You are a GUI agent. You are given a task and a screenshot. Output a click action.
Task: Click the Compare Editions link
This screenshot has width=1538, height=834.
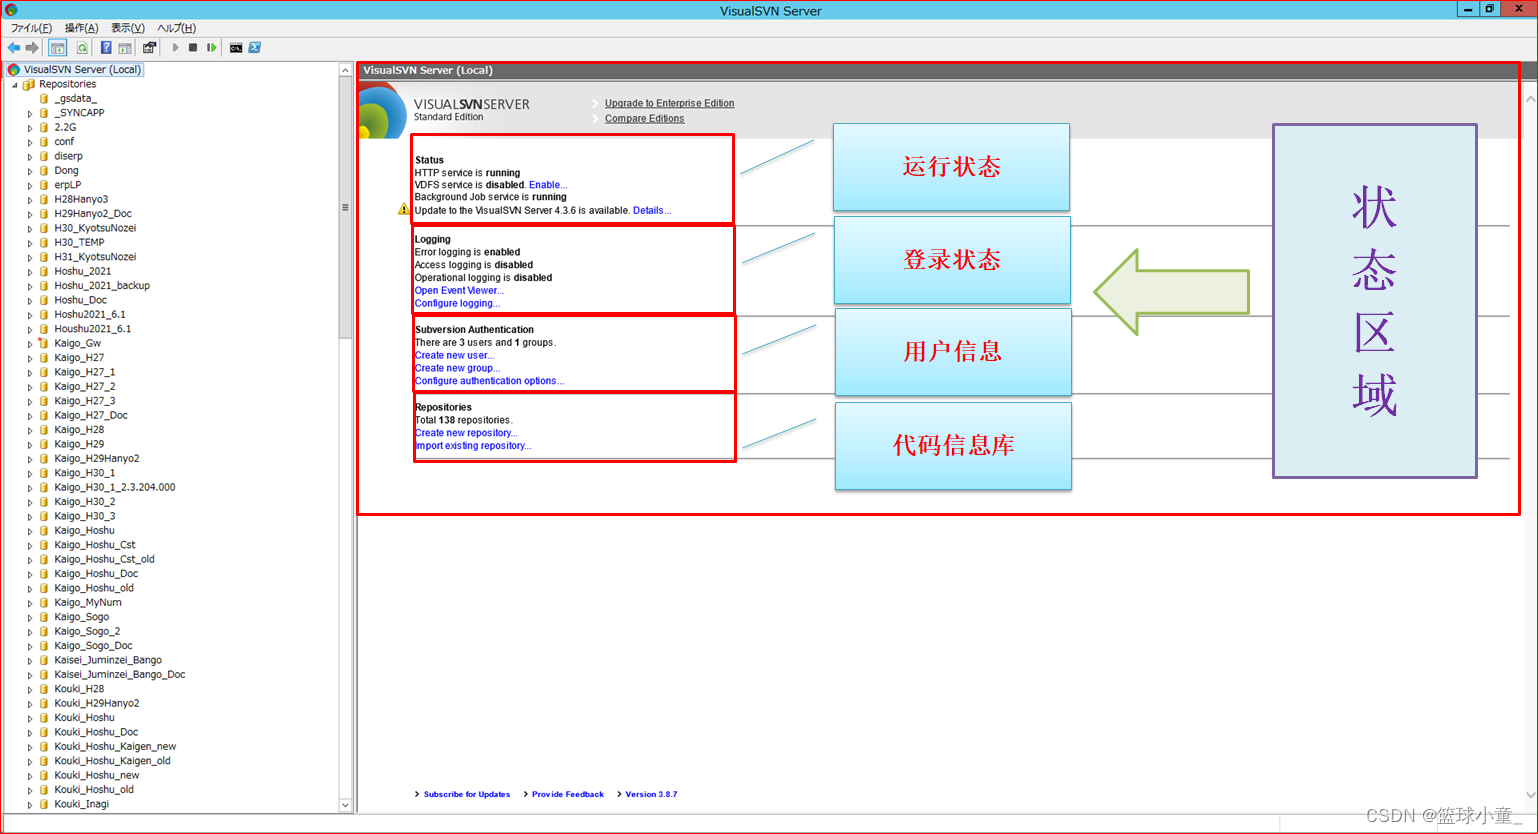(644, 118)
